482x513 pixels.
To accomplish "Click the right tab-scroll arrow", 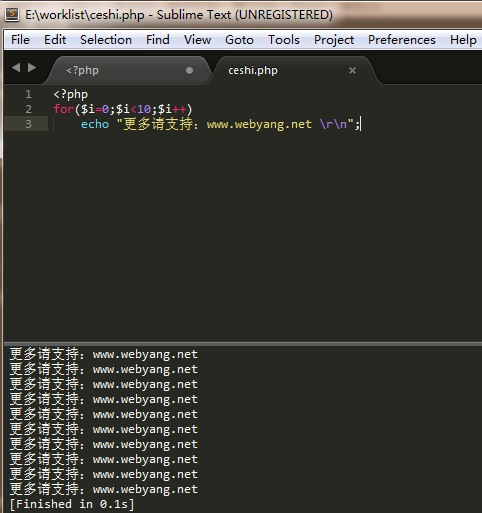I will (32, 68).
